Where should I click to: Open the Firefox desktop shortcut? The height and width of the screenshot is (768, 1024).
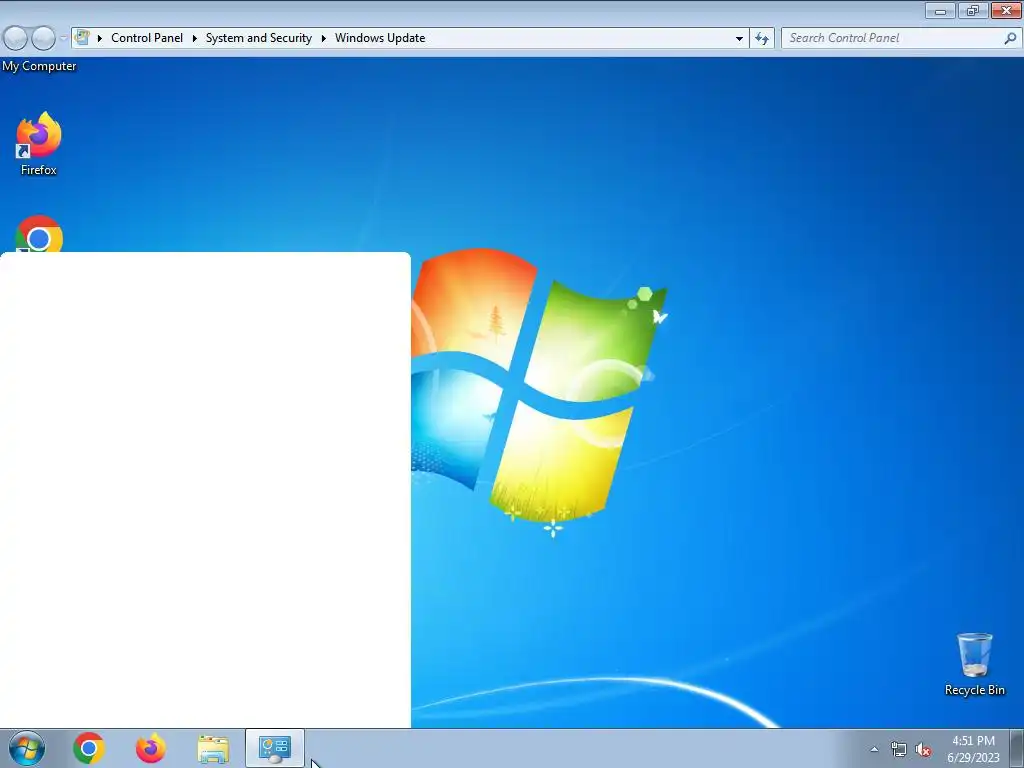pyautogui.click(x=39, y=144)
